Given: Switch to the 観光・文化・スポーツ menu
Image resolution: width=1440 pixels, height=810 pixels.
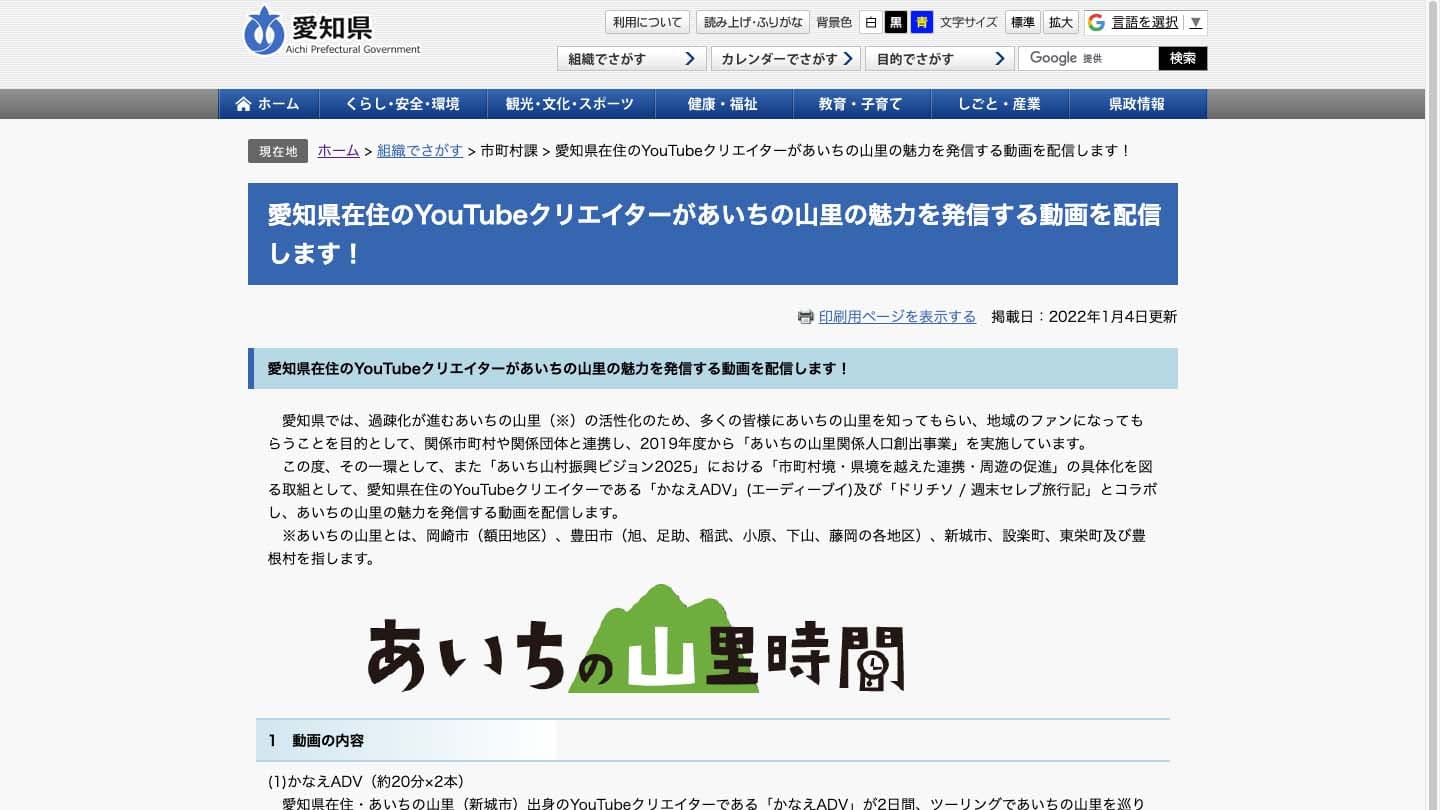Looking at the screenshot, I should click(568, 103).
